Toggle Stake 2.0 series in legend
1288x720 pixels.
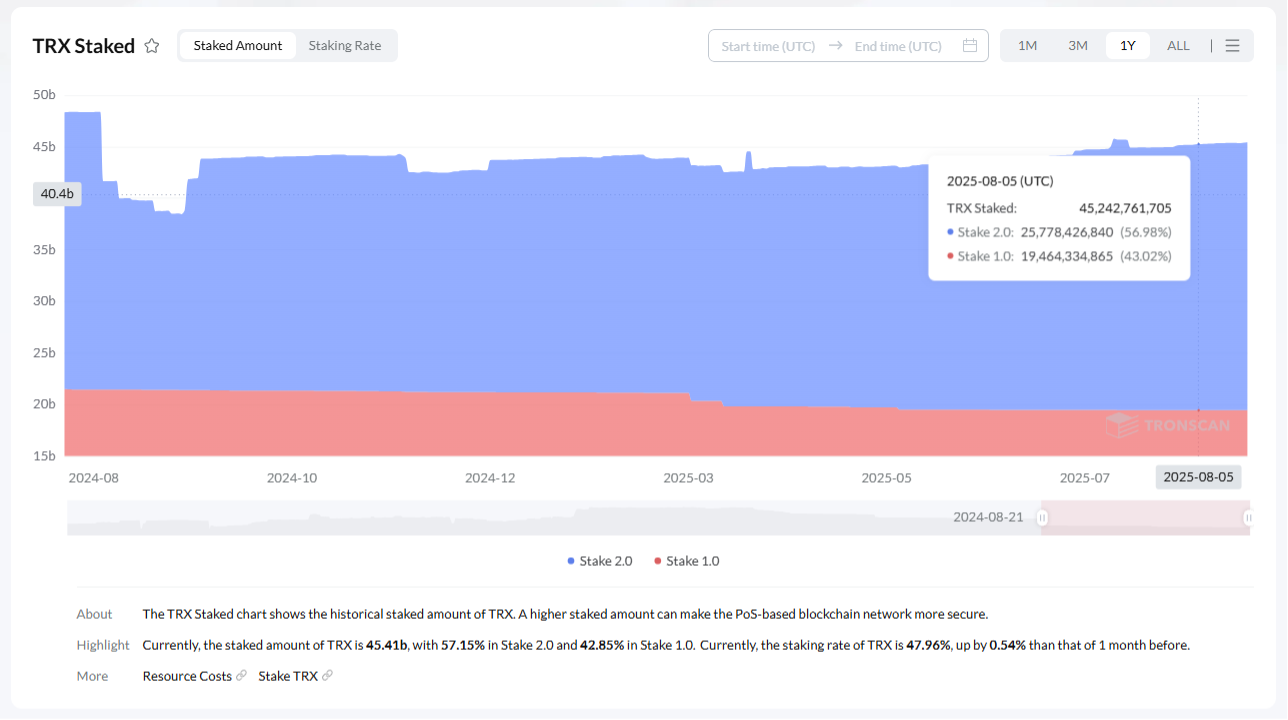[x=600, y=561]
